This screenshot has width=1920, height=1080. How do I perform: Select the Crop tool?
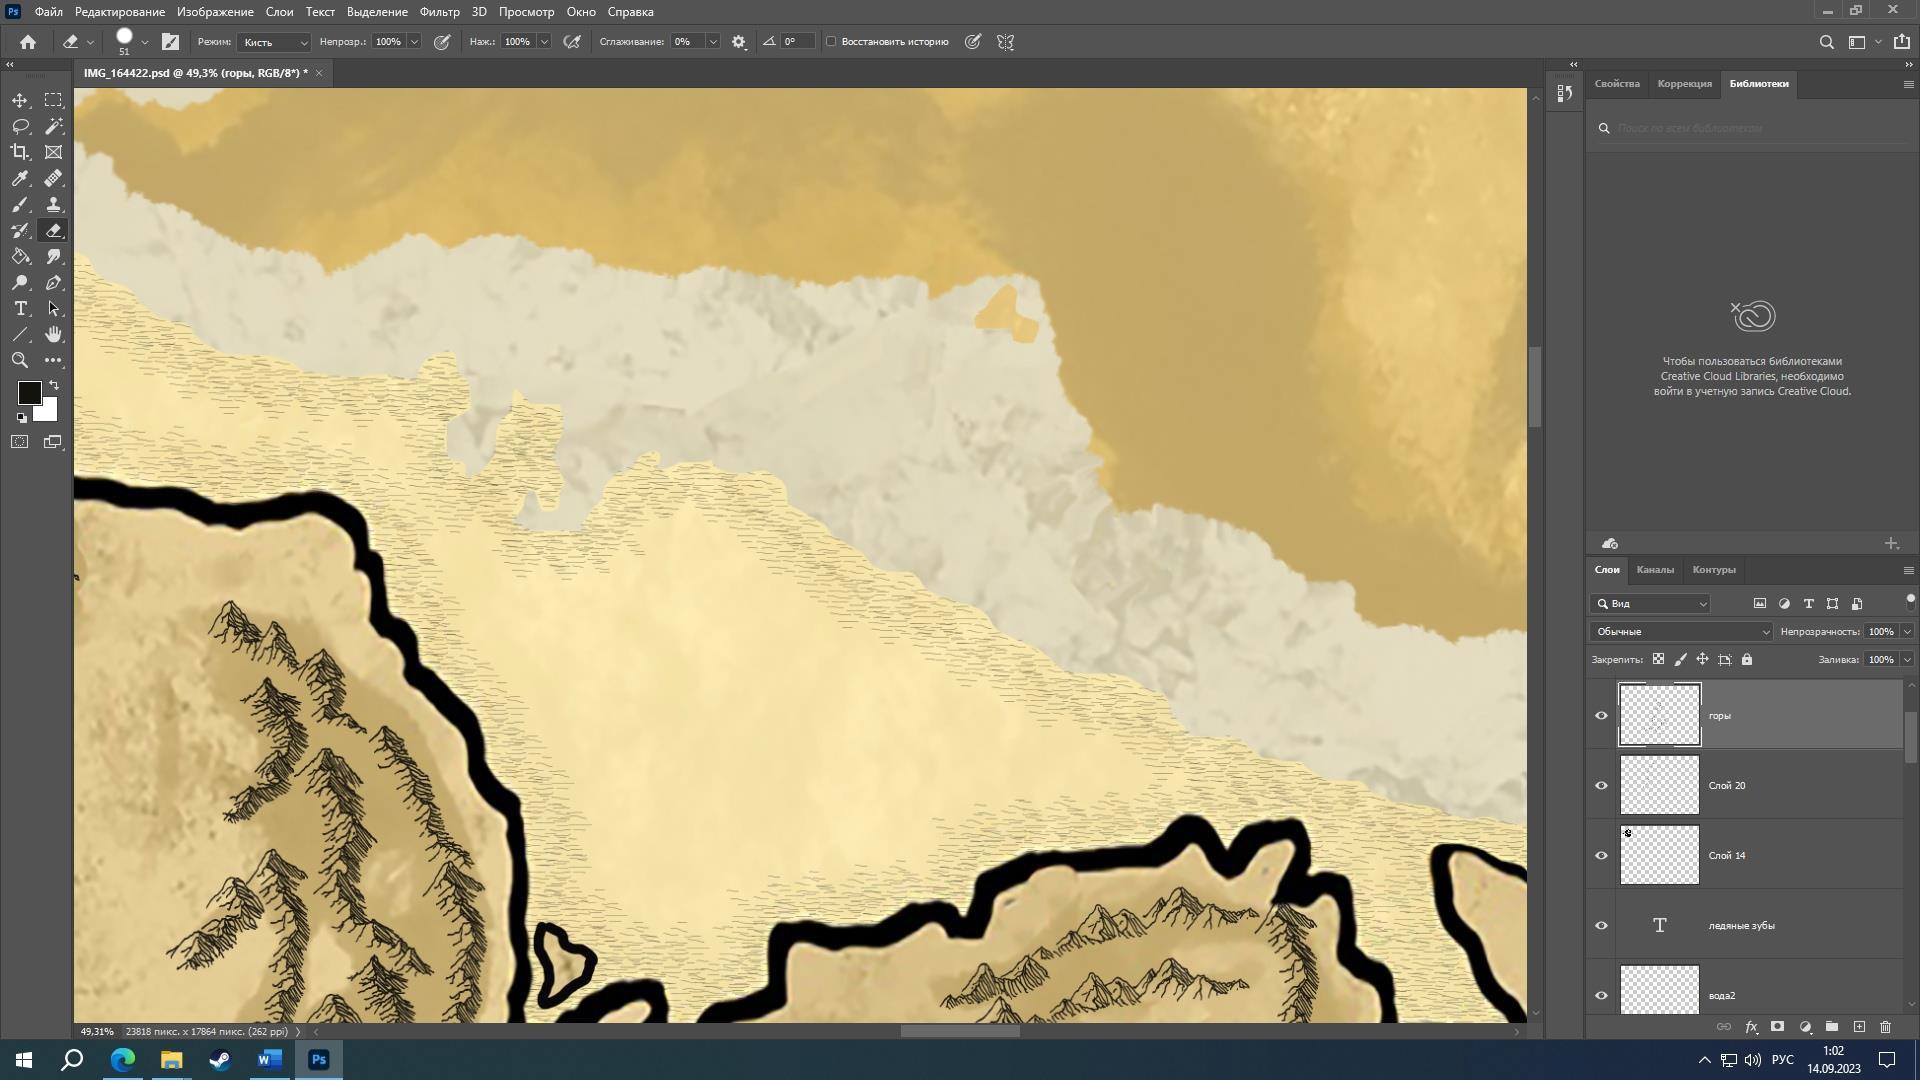20,152
